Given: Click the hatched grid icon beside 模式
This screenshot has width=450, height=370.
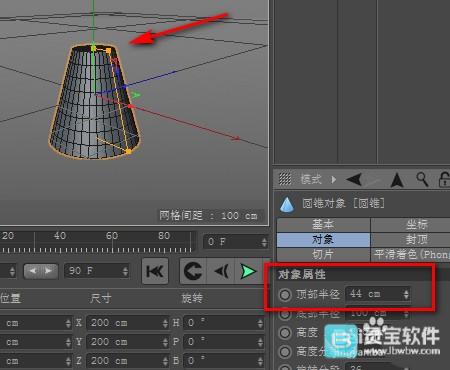Looking at the screenshot, I should point(285,179).
